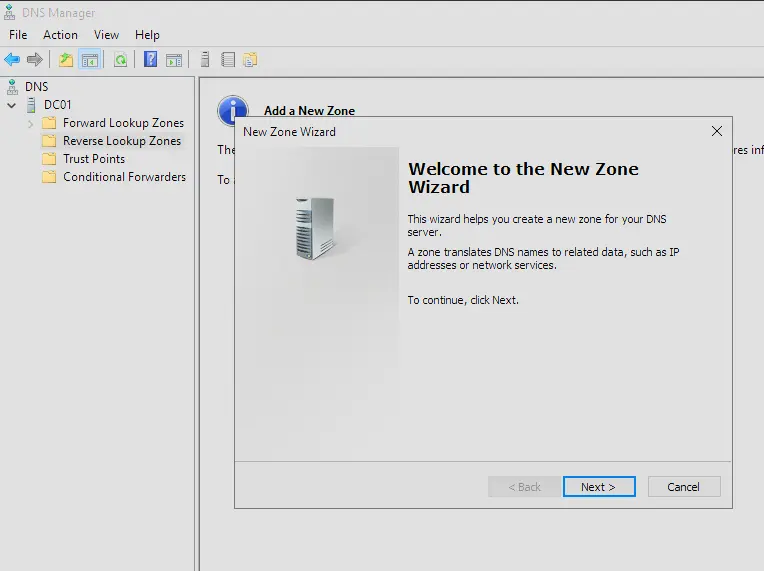764x571 pixels.
Task: Click the Reverse Lookup Zones folder icon
Action: [x=49, y=141]
